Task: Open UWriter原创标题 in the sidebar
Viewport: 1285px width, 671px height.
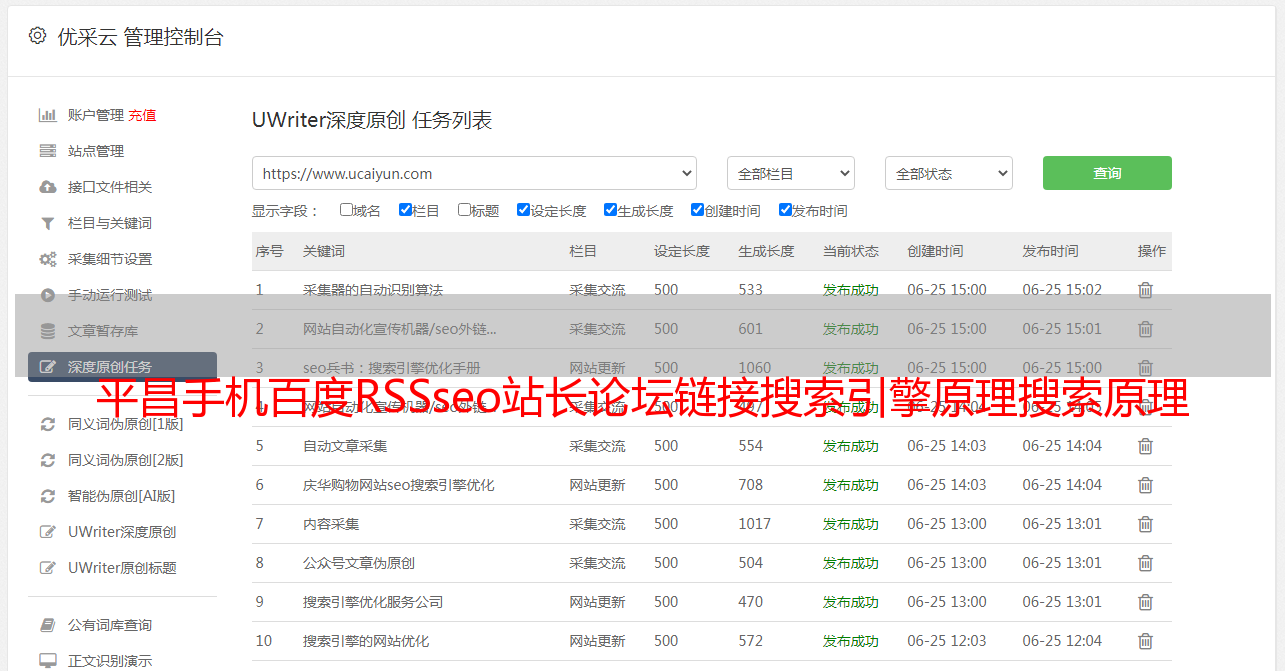Action: click(122, 568)
